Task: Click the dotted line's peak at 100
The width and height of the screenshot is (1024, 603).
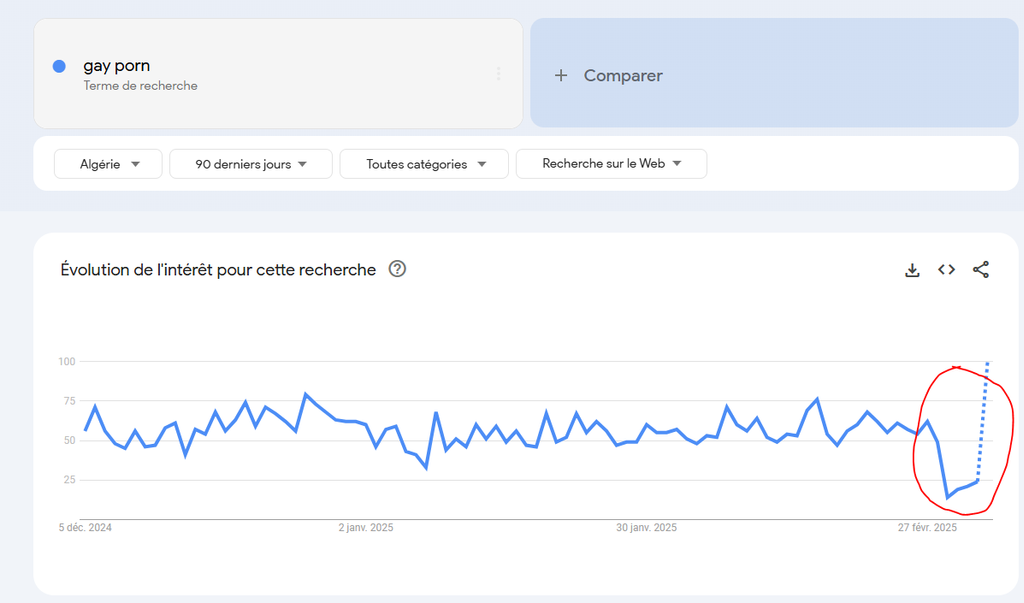Action: coord(988,362)
